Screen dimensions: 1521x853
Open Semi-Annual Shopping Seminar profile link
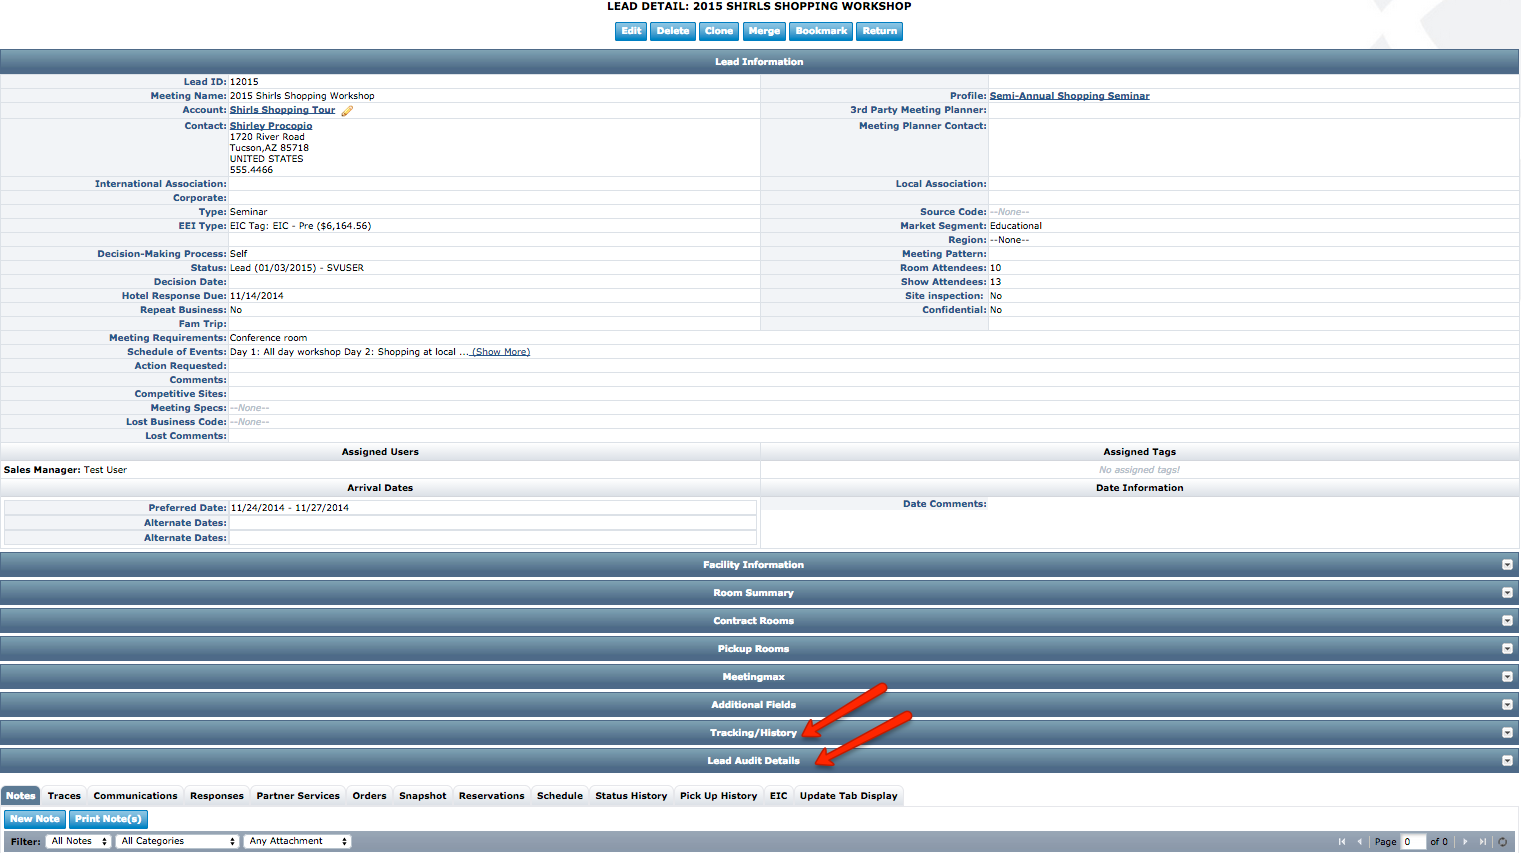click(x=1069, y=96)
